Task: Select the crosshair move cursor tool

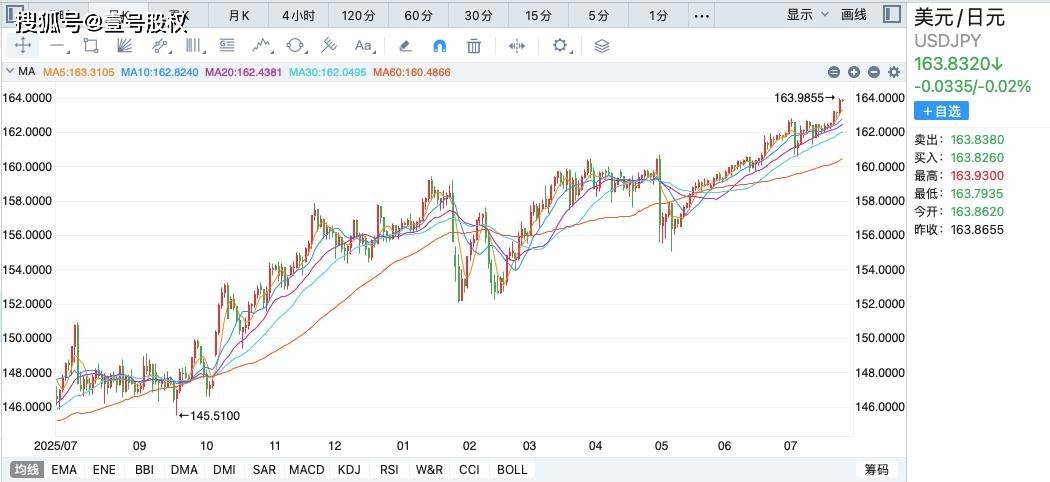Action: pyautogui.click(x=23, y=46)
